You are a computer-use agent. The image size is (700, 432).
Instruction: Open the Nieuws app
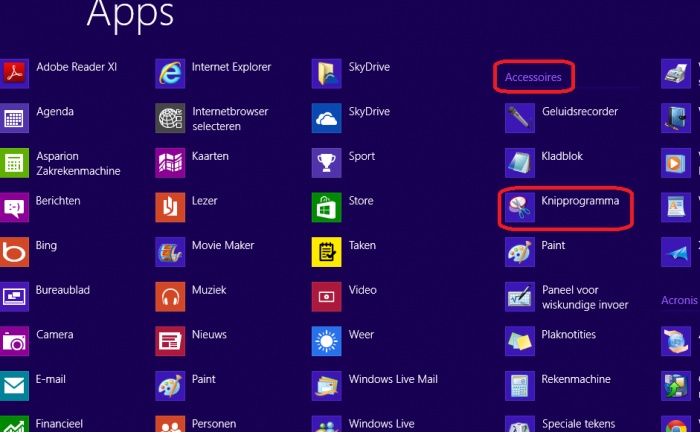pos(191,341)
